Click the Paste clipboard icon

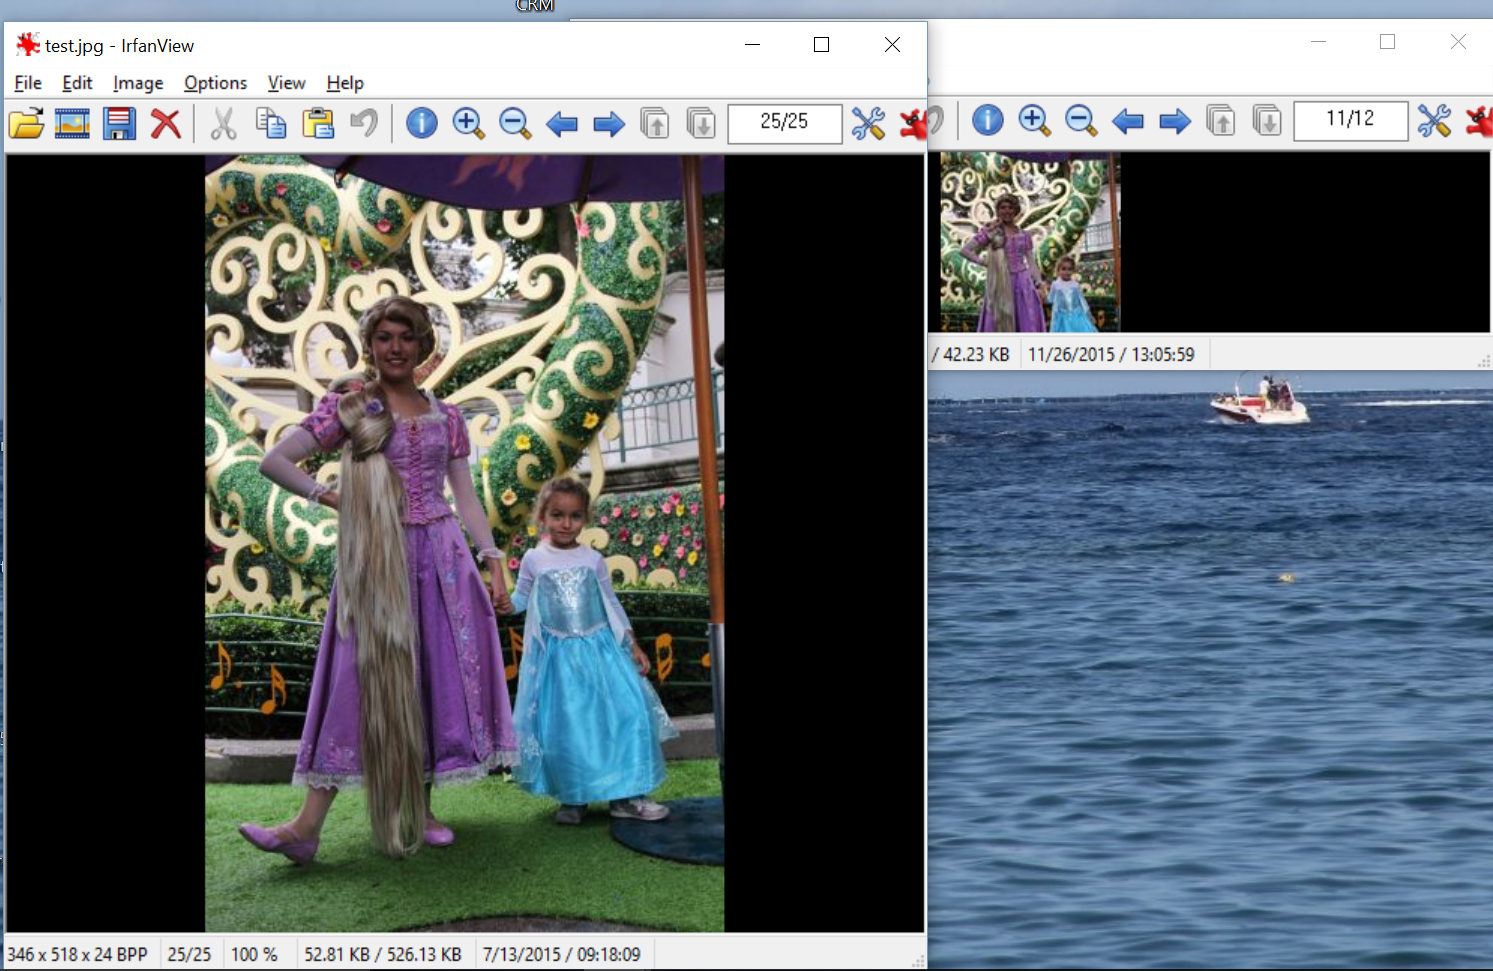coord(318,124)
